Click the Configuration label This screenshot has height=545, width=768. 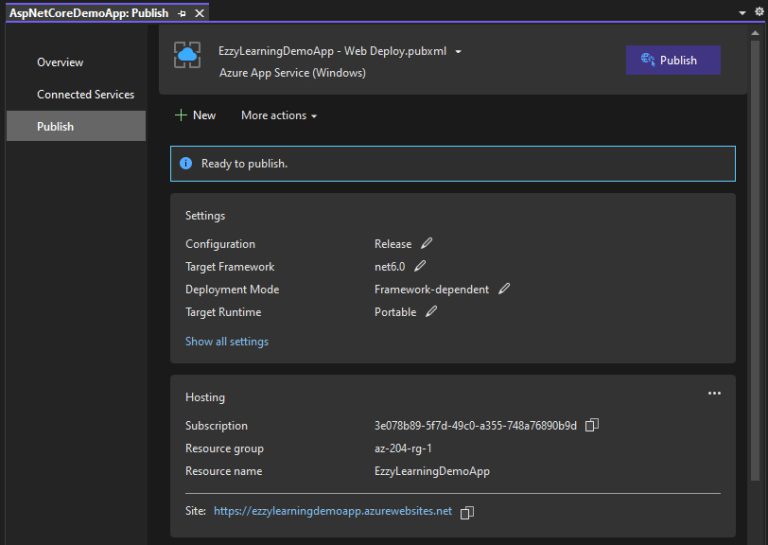pyautogui.click(x=220, y=244)
